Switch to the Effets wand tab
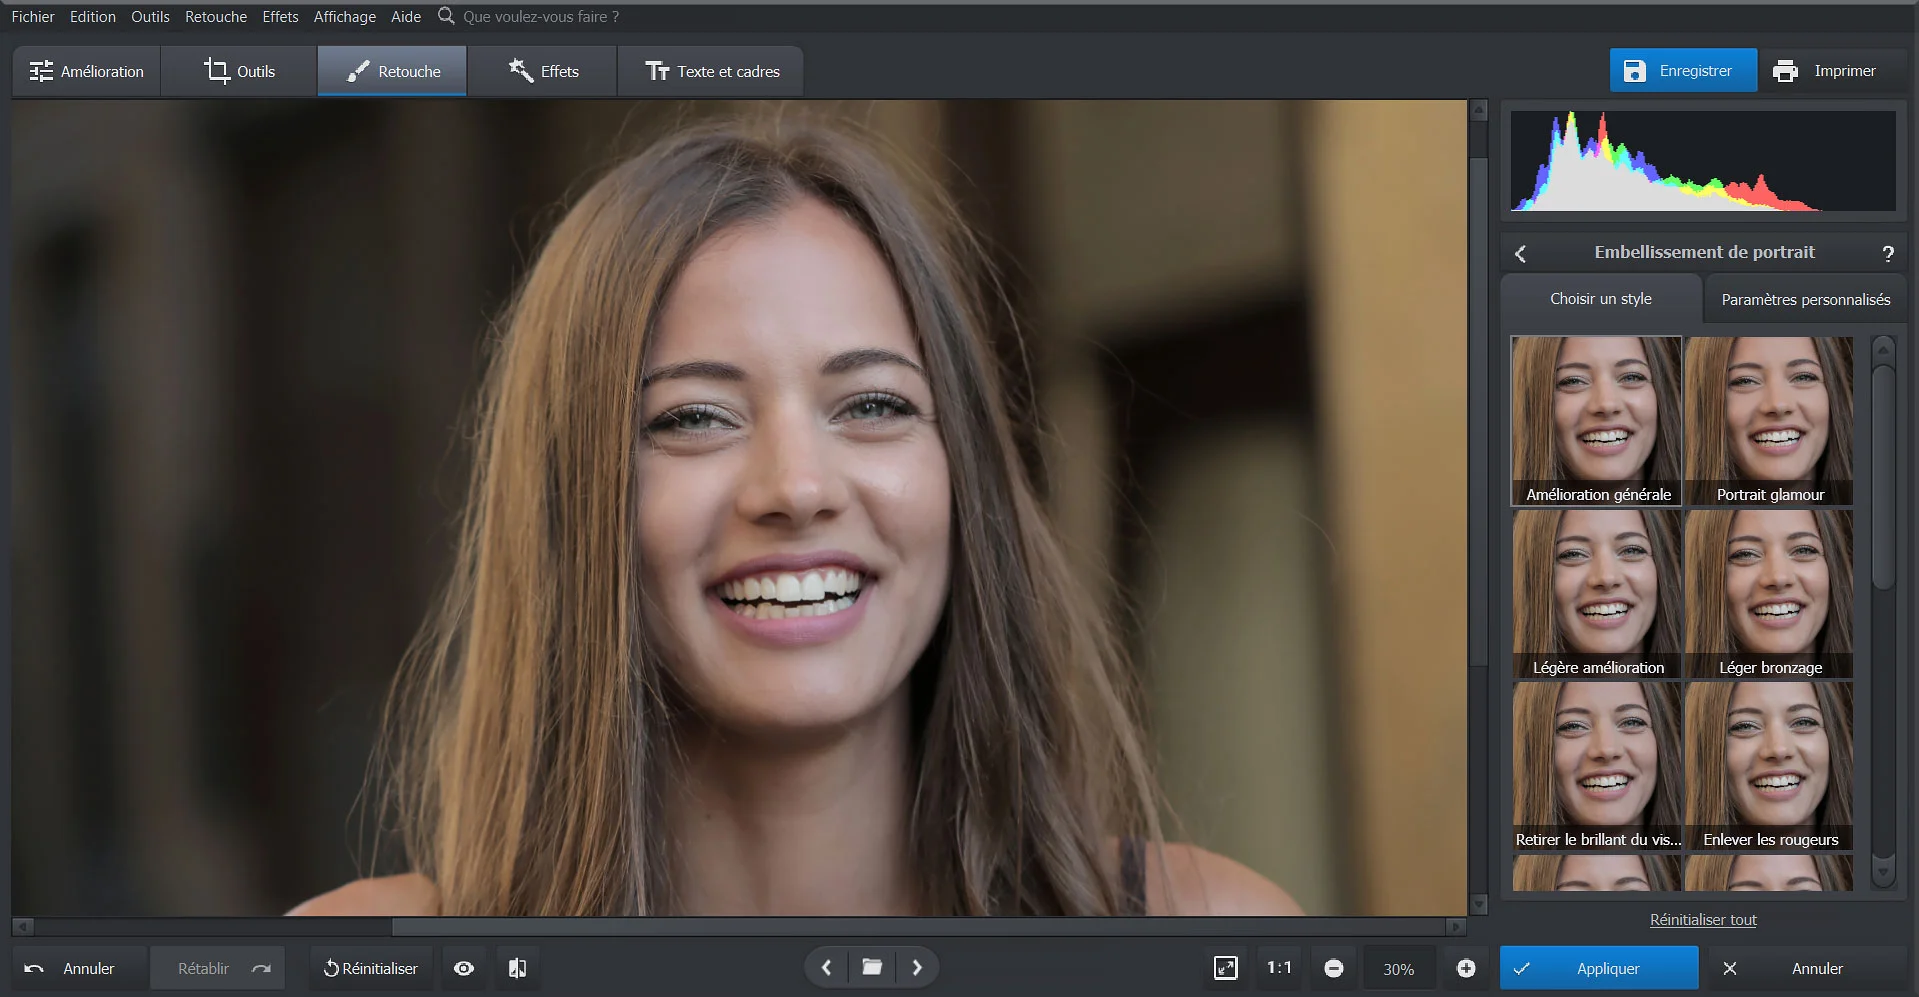1919x997 pixels. [543, 71]
